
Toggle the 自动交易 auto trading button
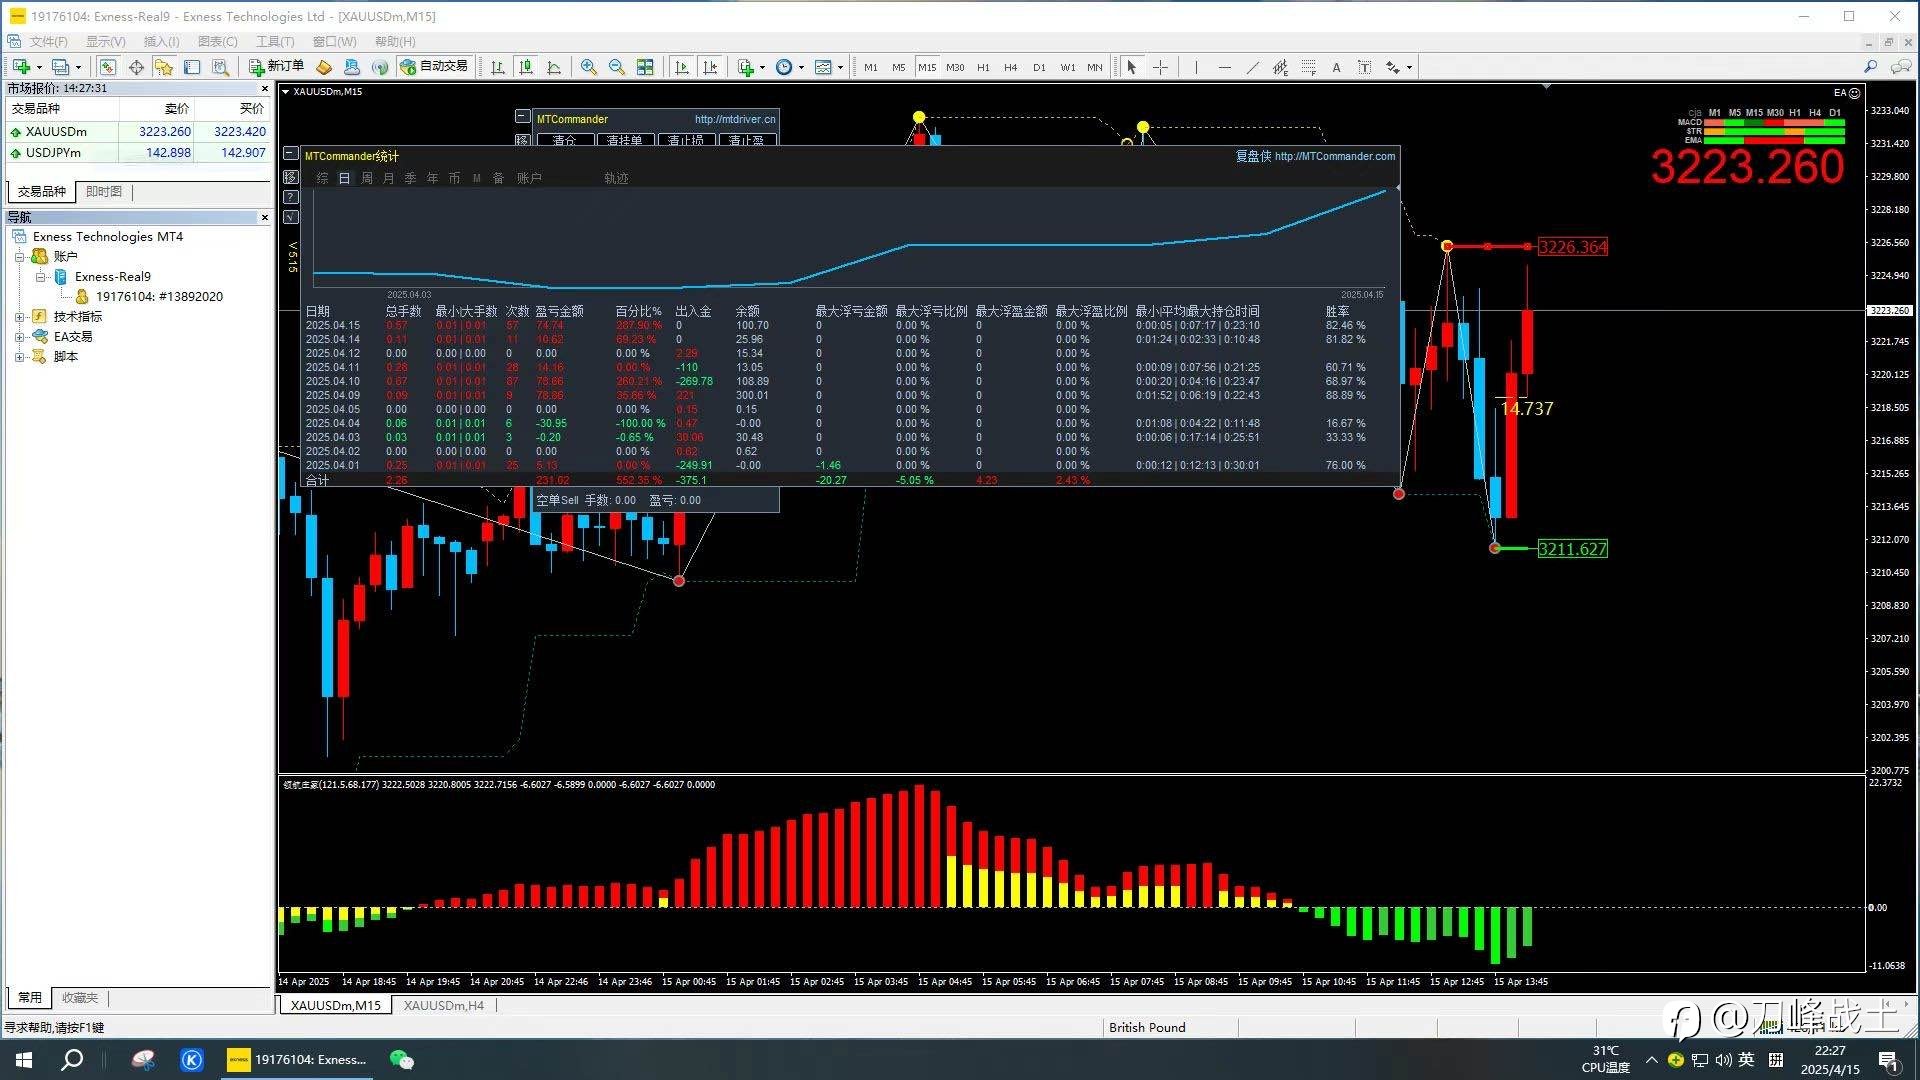[434, 66]
